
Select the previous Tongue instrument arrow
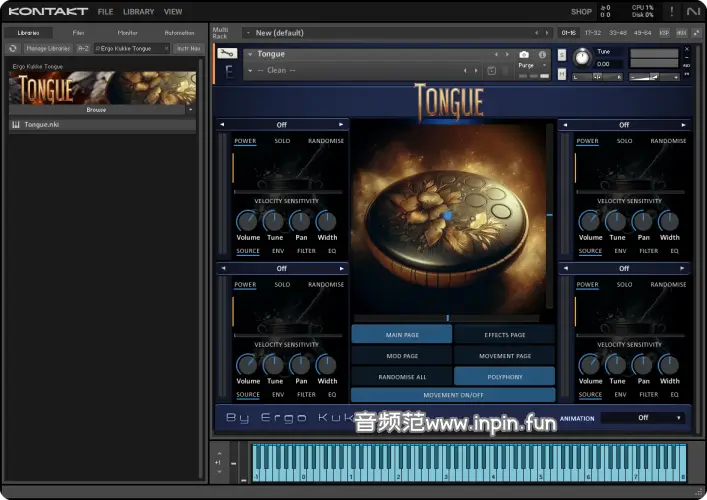pyautogui.click(x=496, y=55)
